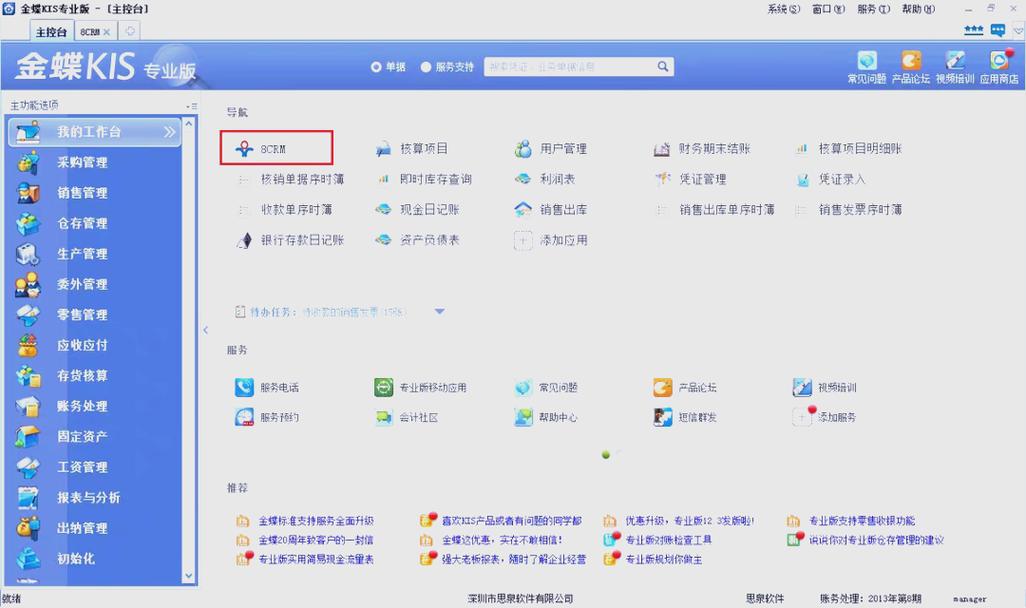Open the 销售出库 shortcut
The image size is (1026, 608).
(x=550, y=209)
